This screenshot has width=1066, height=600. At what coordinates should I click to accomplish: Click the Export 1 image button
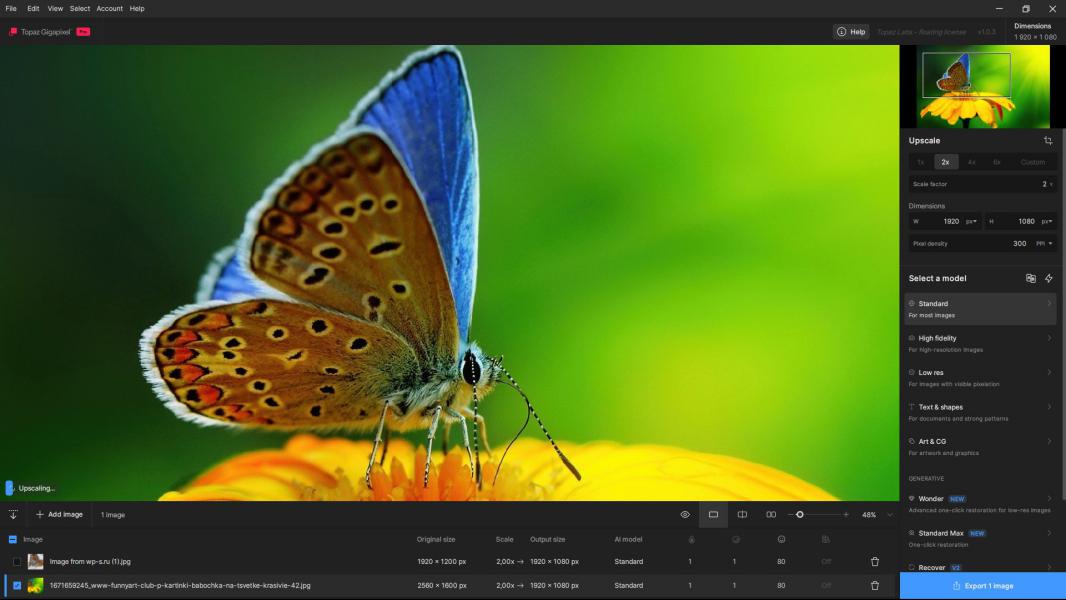point(983,586)
